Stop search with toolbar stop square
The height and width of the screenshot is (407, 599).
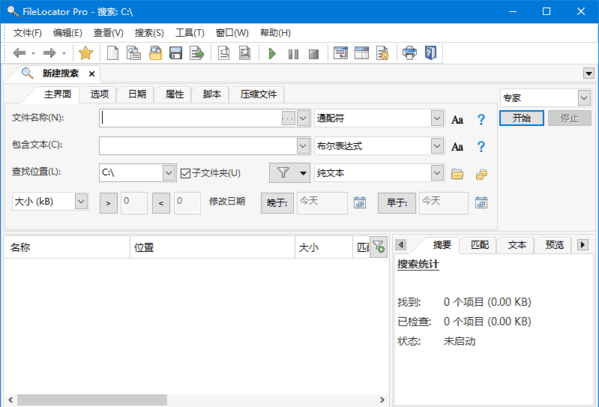point(314,54)
